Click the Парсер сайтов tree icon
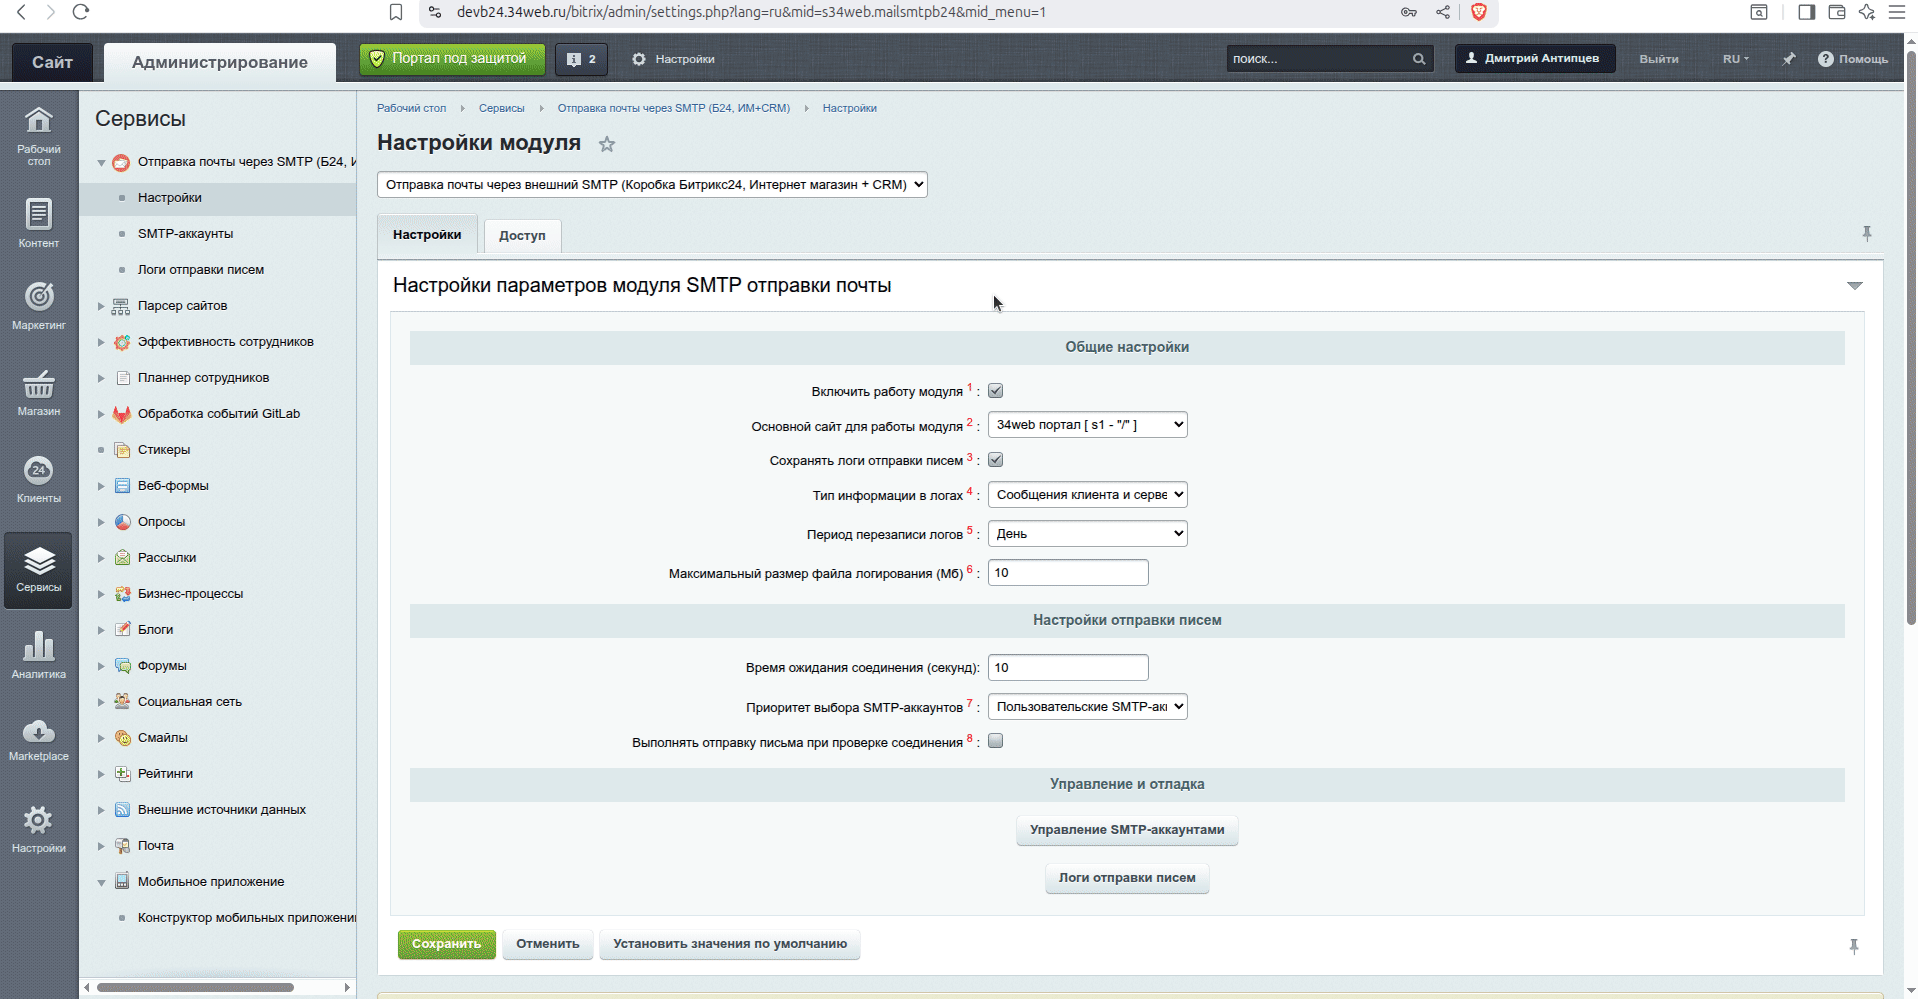The width and height of the screenshot is (1918, 999). (x=121, y=306)
